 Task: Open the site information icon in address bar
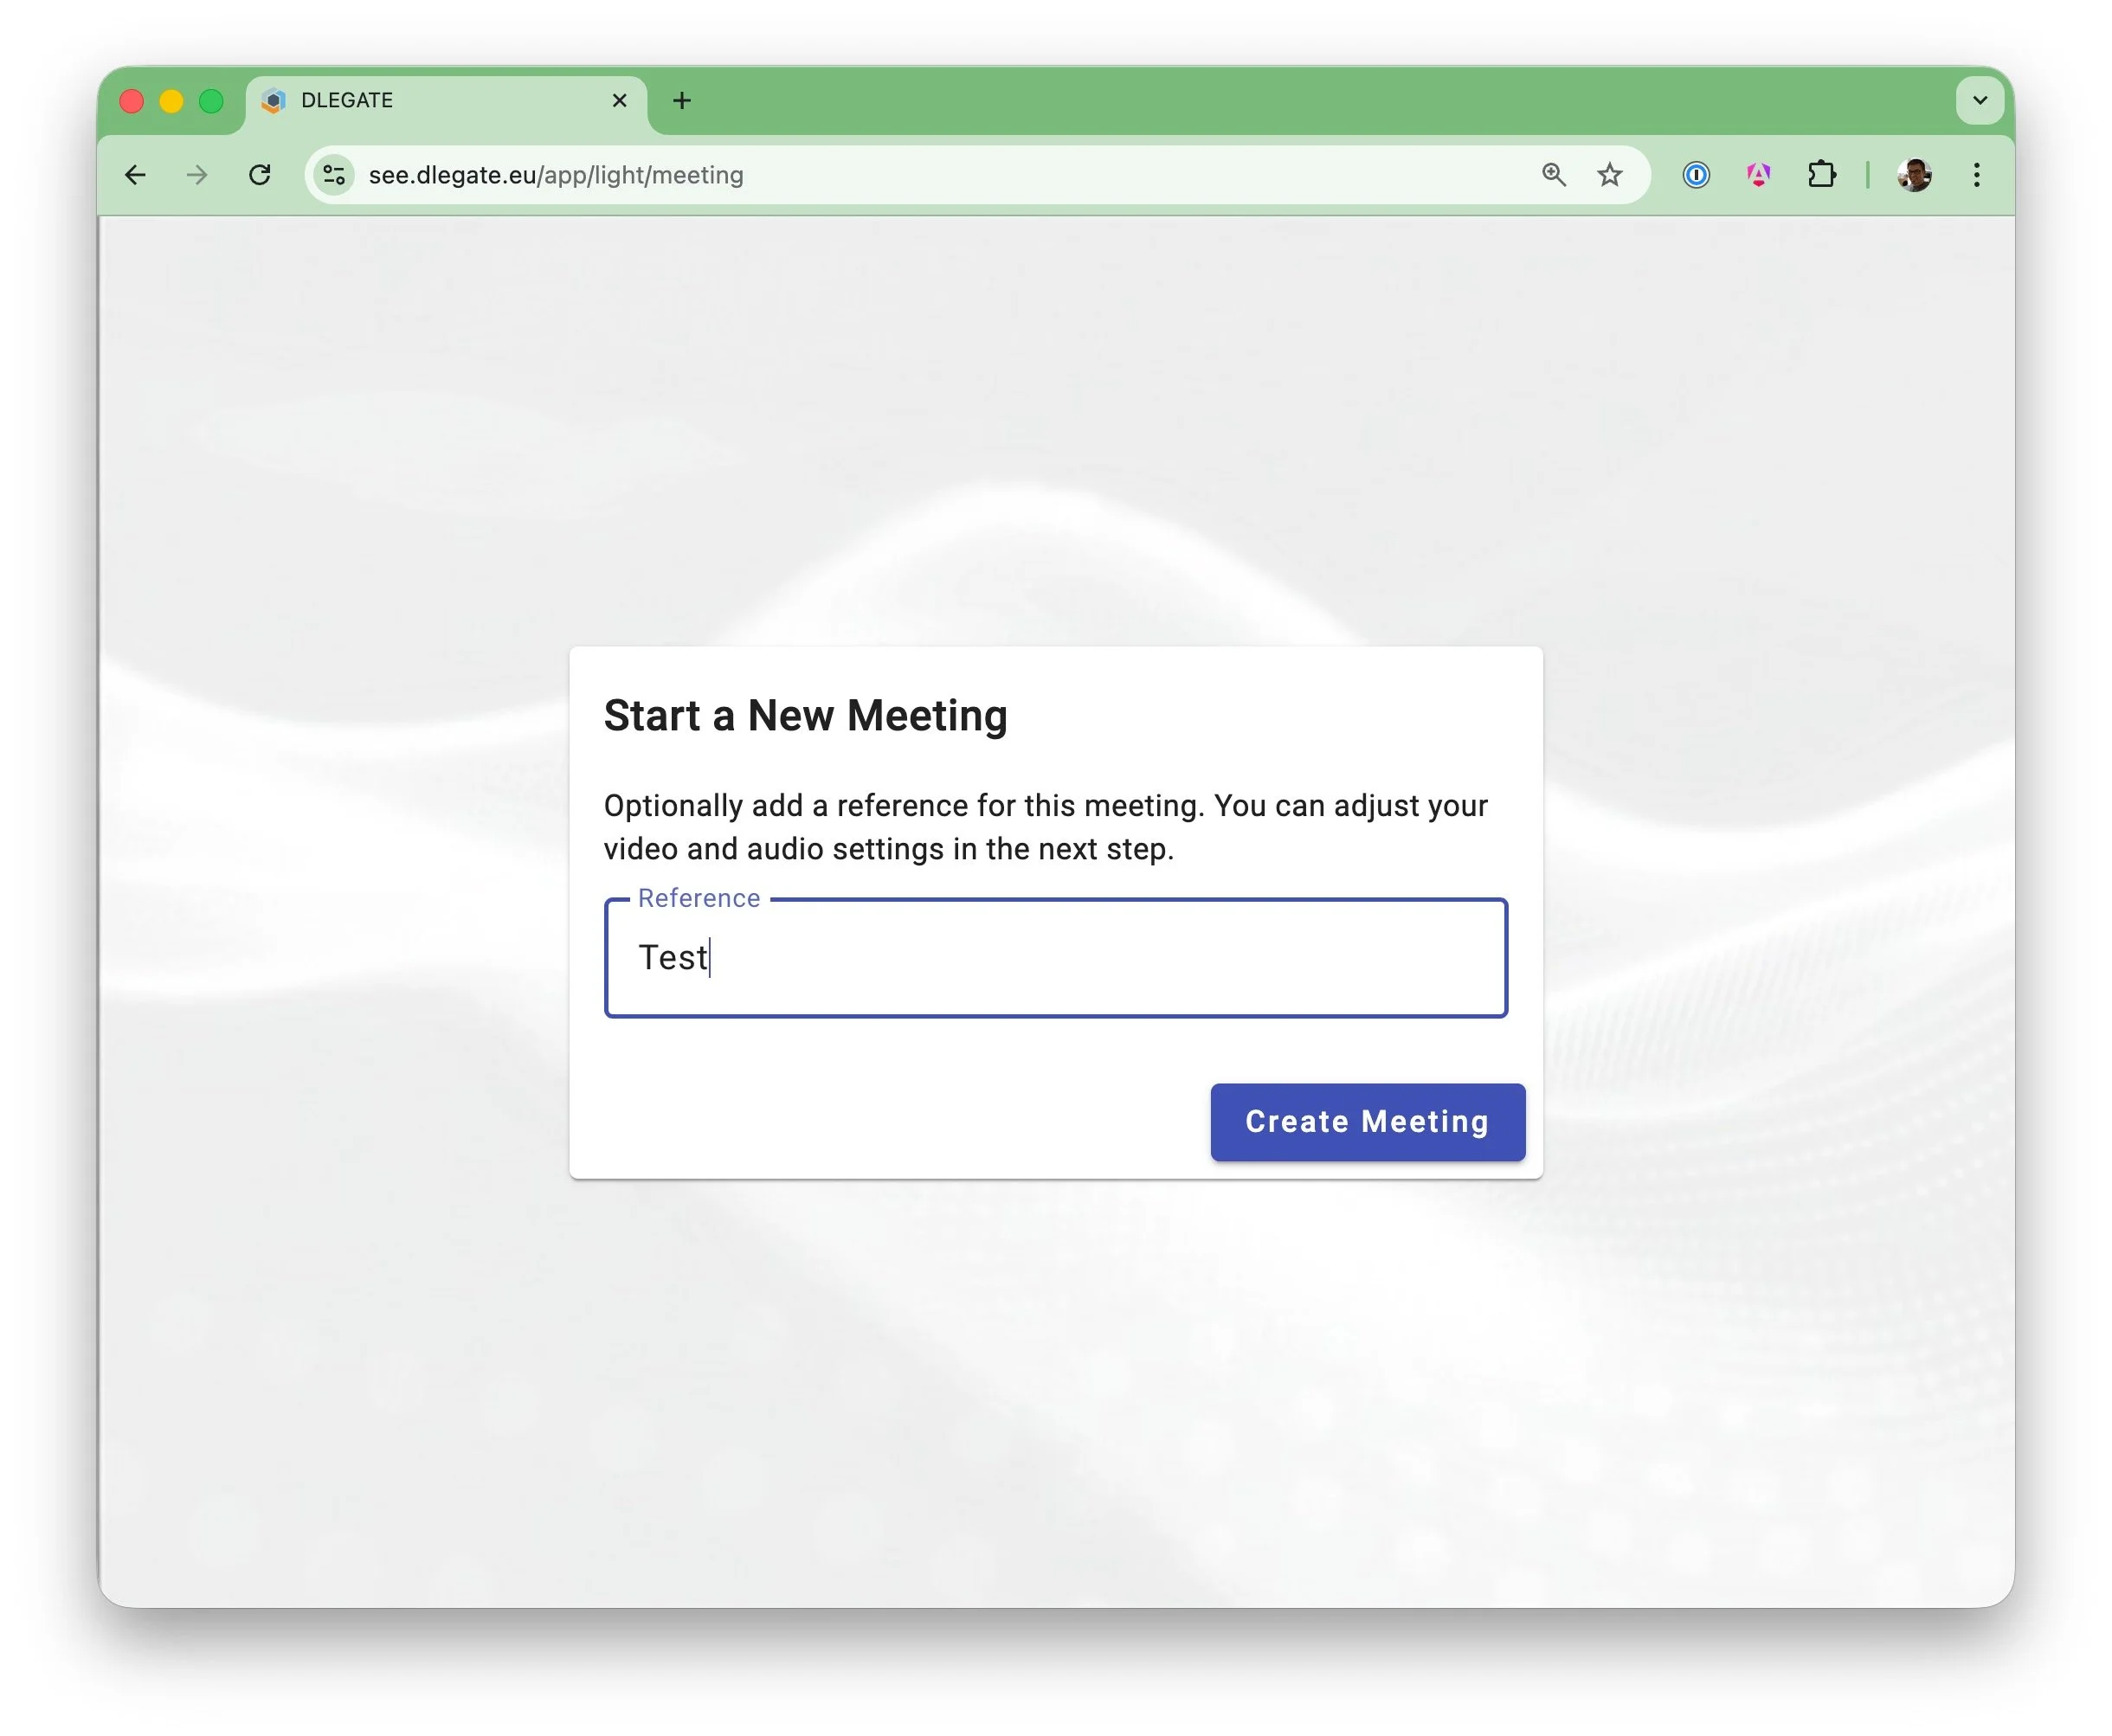(334, 175)
